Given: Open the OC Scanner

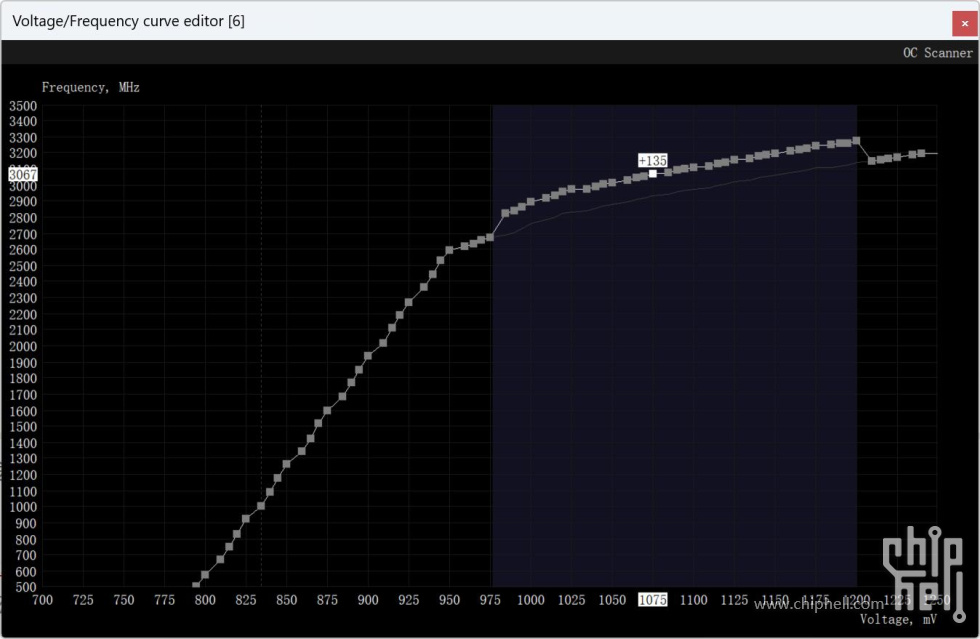Looking at the screenshot, I should tap(937, 53).
